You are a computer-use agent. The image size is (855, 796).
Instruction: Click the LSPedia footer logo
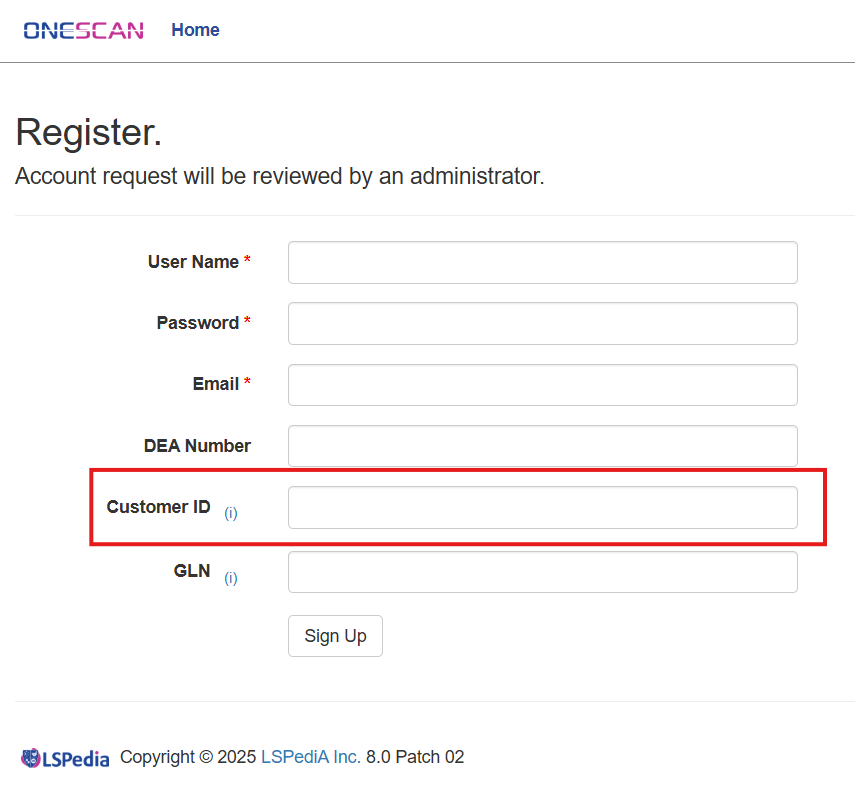(65, 758)
